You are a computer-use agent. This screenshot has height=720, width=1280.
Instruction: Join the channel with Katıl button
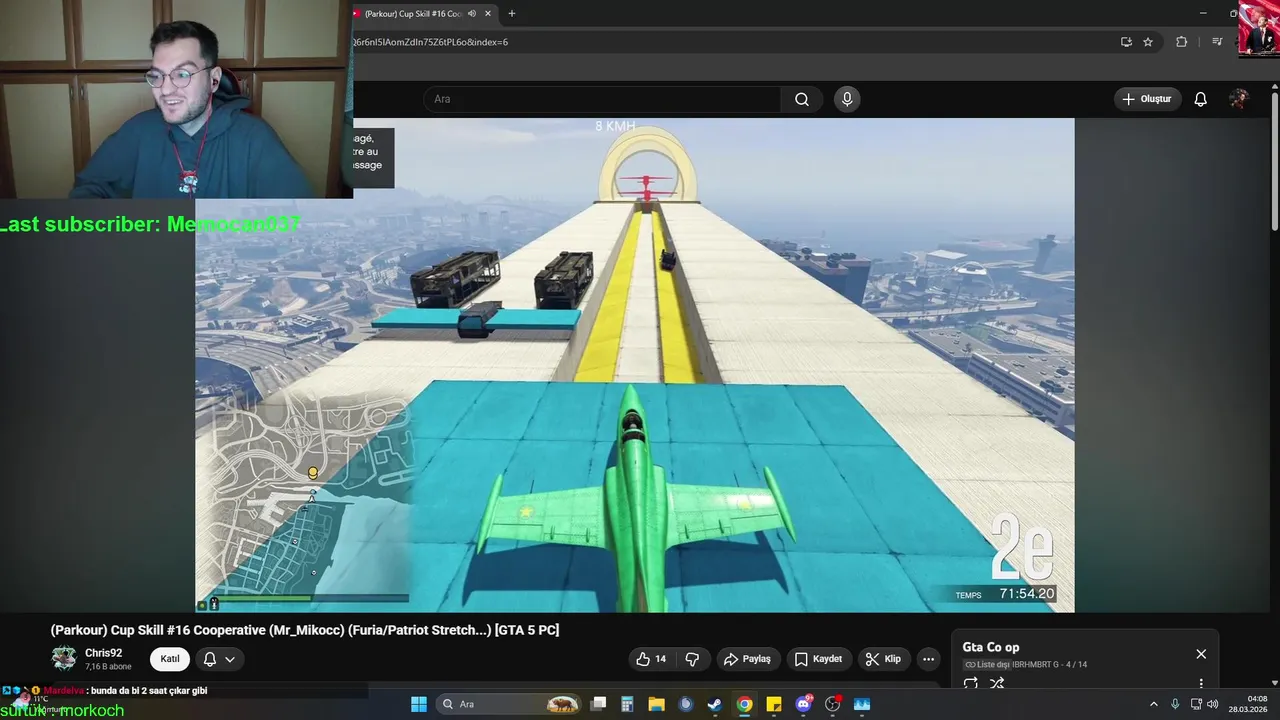pos(170,659)
